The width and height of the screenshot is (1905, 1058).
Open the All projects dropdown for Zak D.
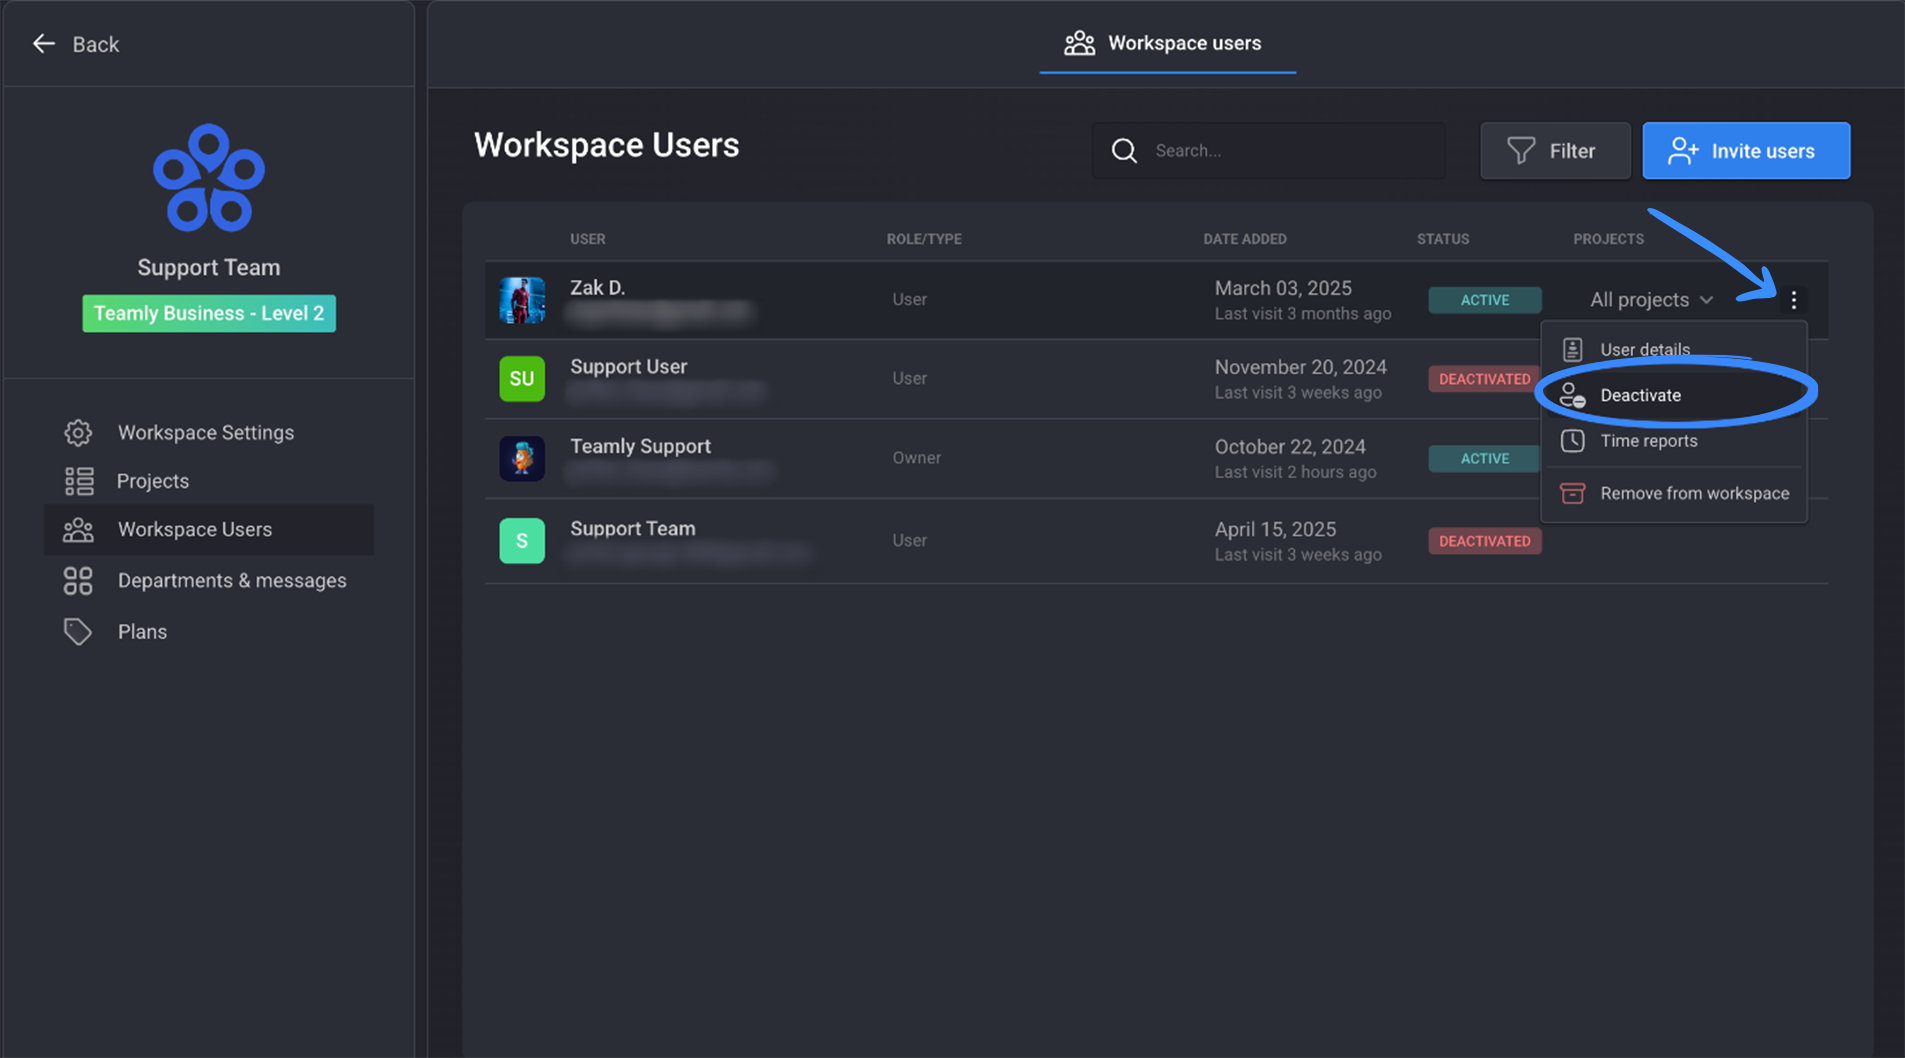[1651, 300]
